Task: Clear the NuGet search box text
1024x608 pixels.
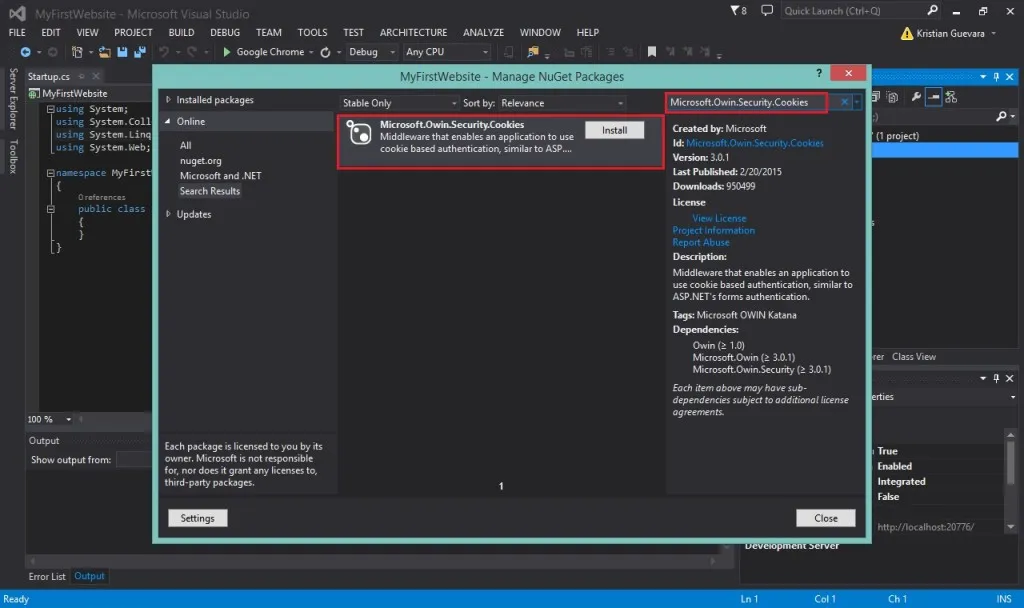Action: [x=844, y=103]
